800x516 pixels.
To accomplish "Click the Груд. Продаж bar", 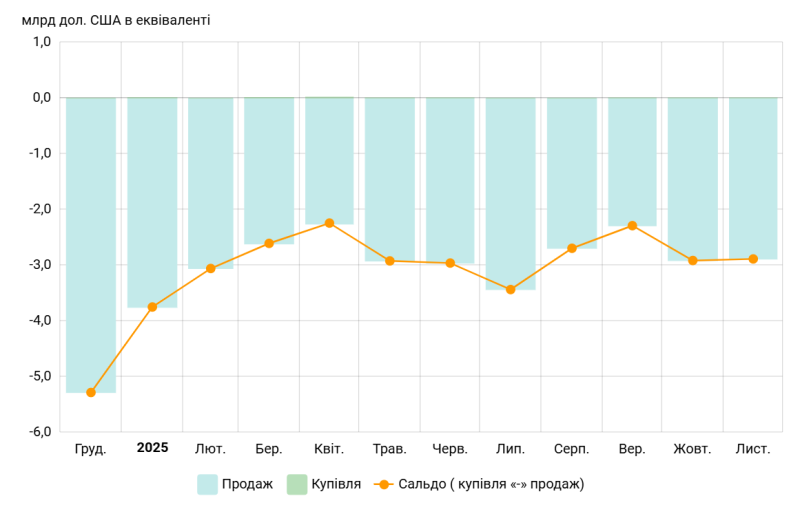I will pos(91,245).
